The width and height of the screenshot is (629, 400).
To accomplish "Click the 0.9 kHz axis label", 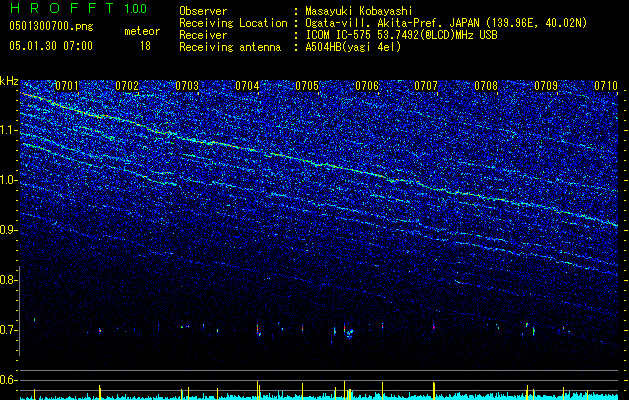I will click(8, 230).
